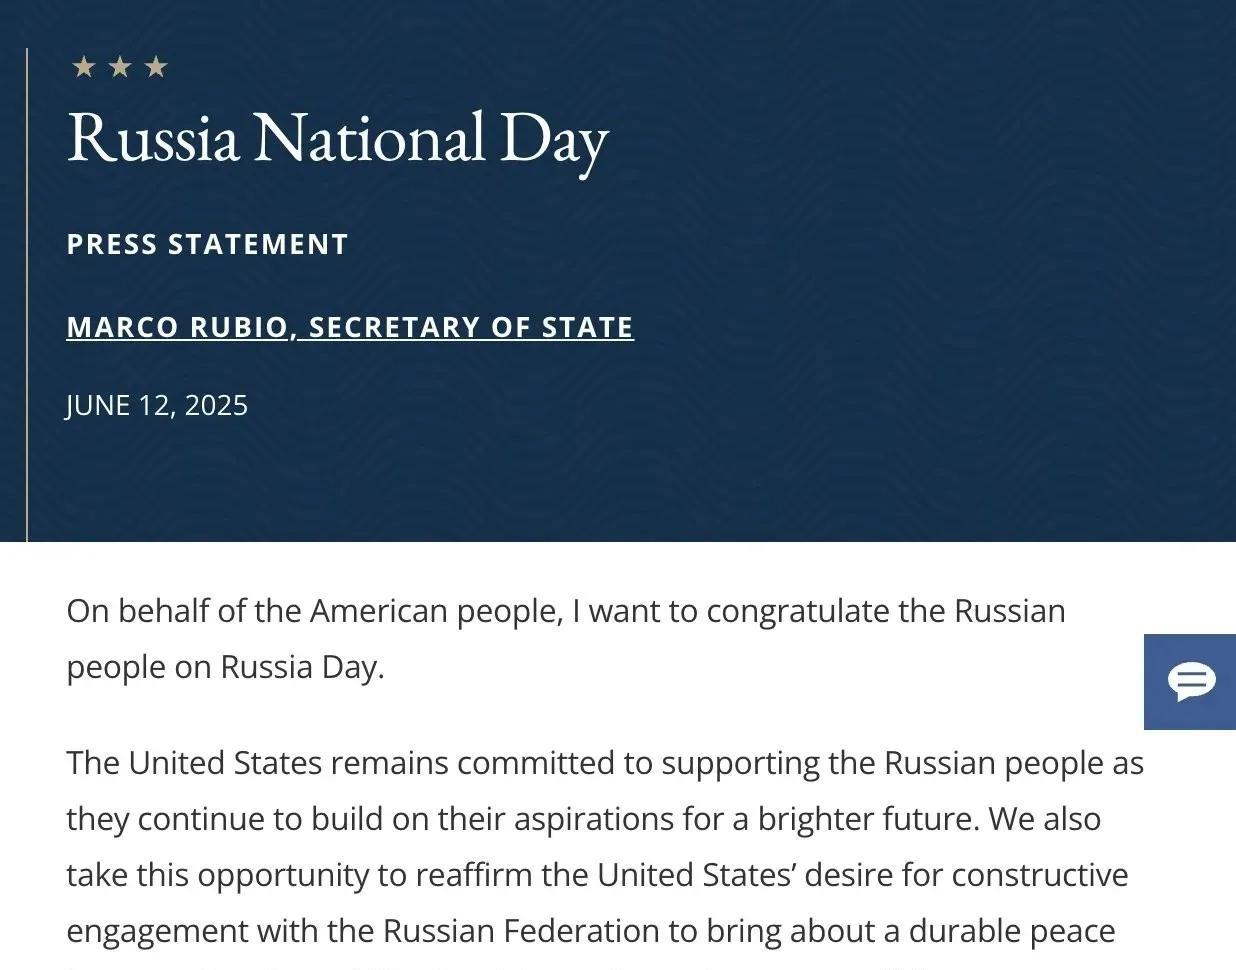The height and width of the screenshot is (970, 1236).
Task: Click the line starting "take this opportunity"
Action: click(597, 875)
